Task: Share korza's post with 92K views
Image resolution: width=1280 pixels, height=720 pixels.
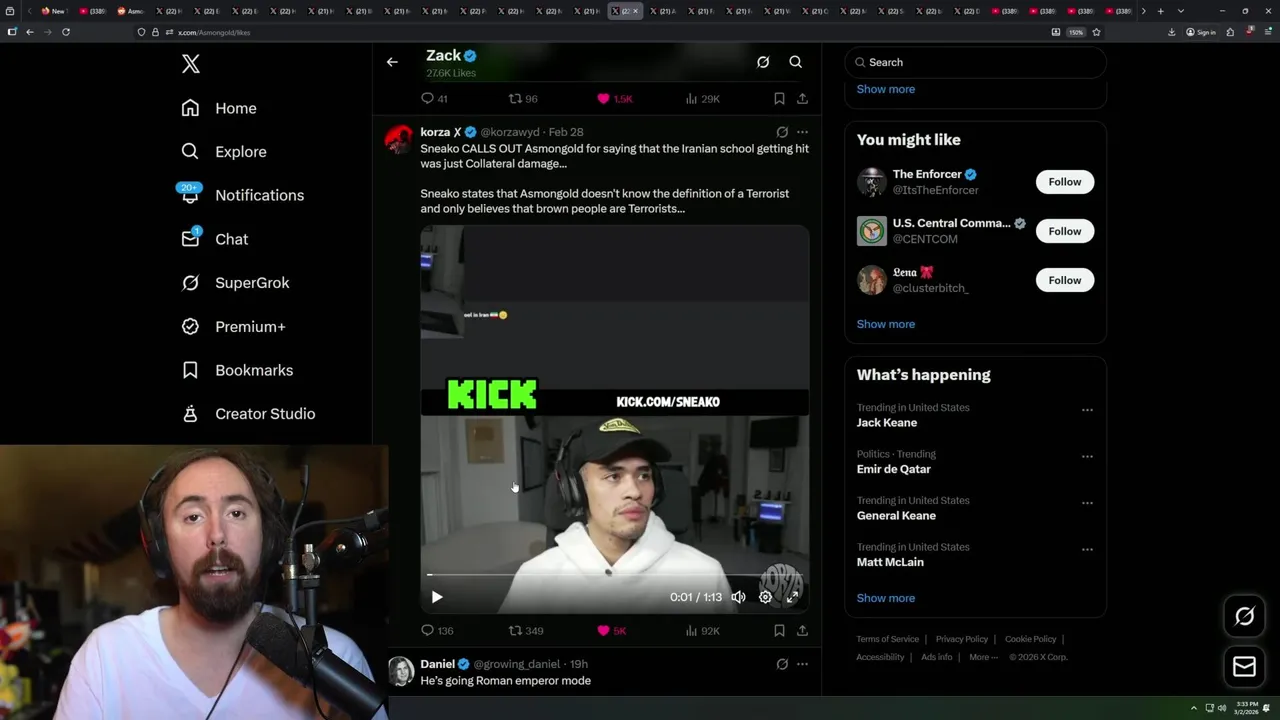Action: 802,631
